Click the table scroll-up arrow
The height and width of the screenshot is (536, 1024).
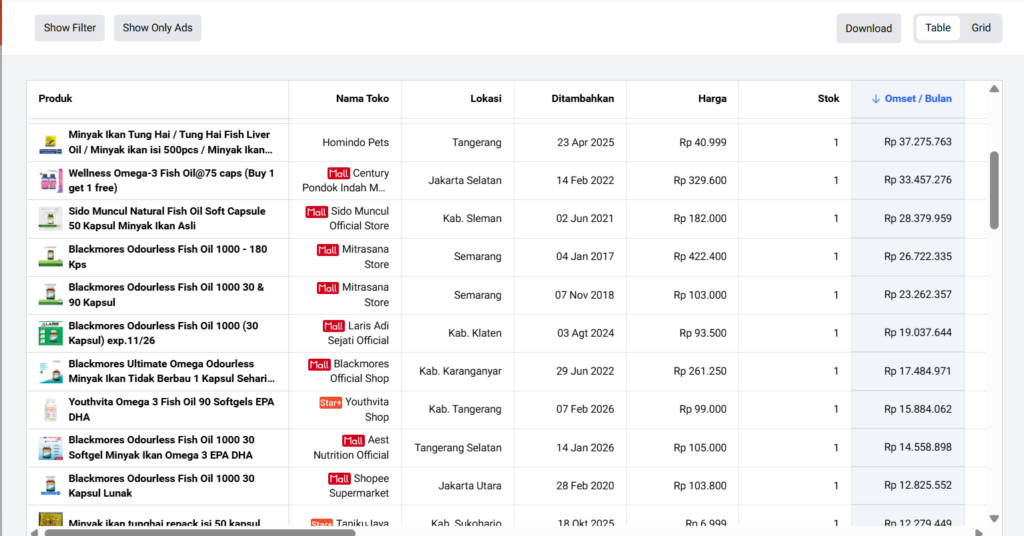pos(994,89)
